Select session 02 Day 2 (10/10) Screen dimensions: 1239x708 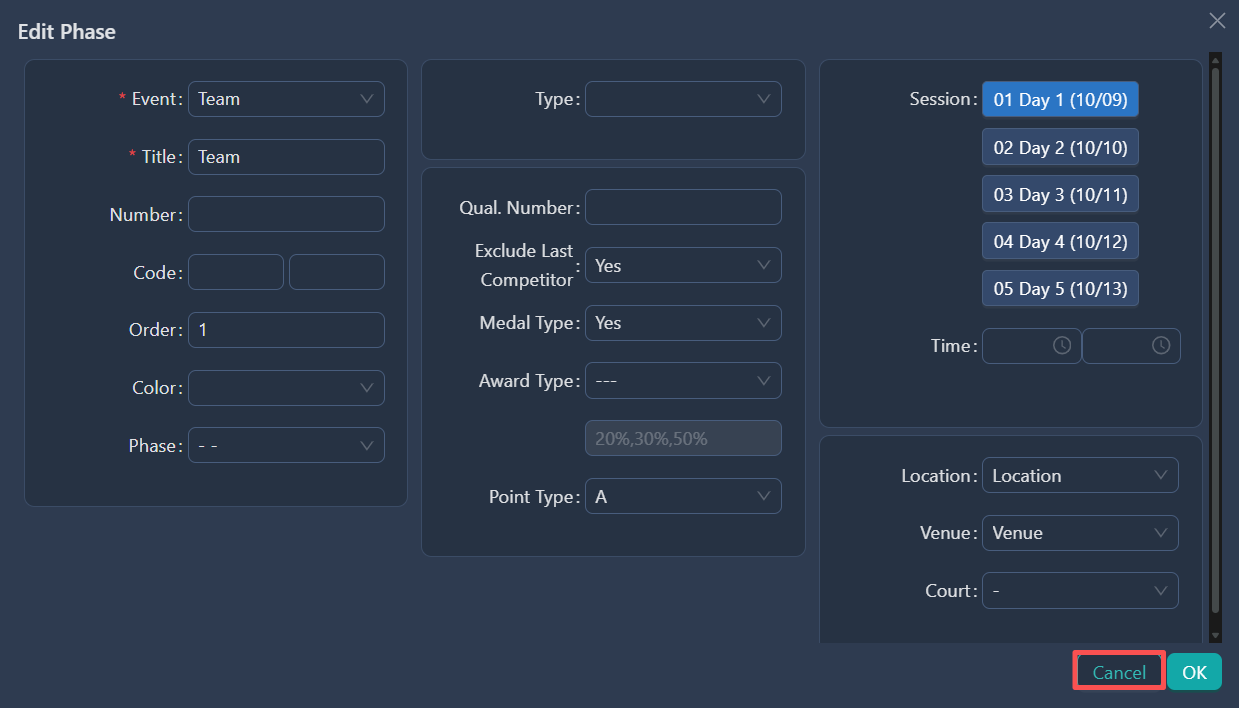coord(1060,148)
